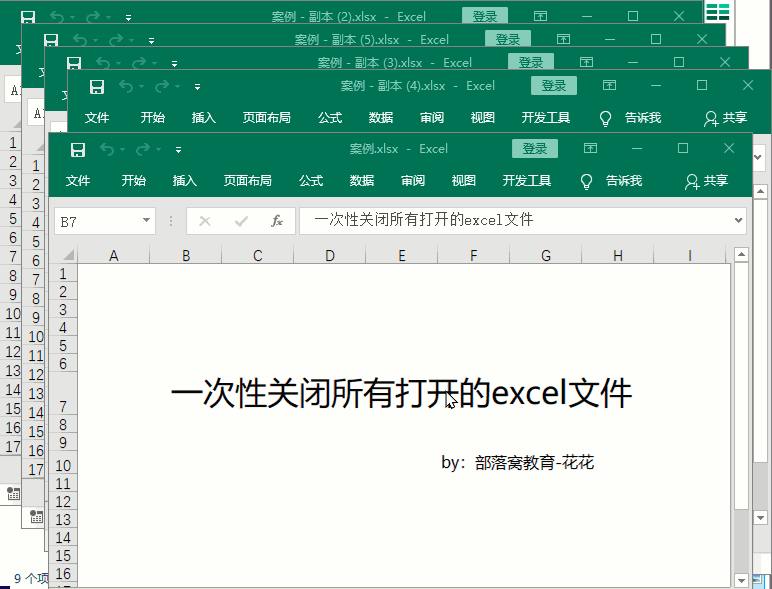This screenshot has width=772, height=589.
Task: Save 案例 - 副本 (4).xlsx with its save icon
Action: [97, 87]
